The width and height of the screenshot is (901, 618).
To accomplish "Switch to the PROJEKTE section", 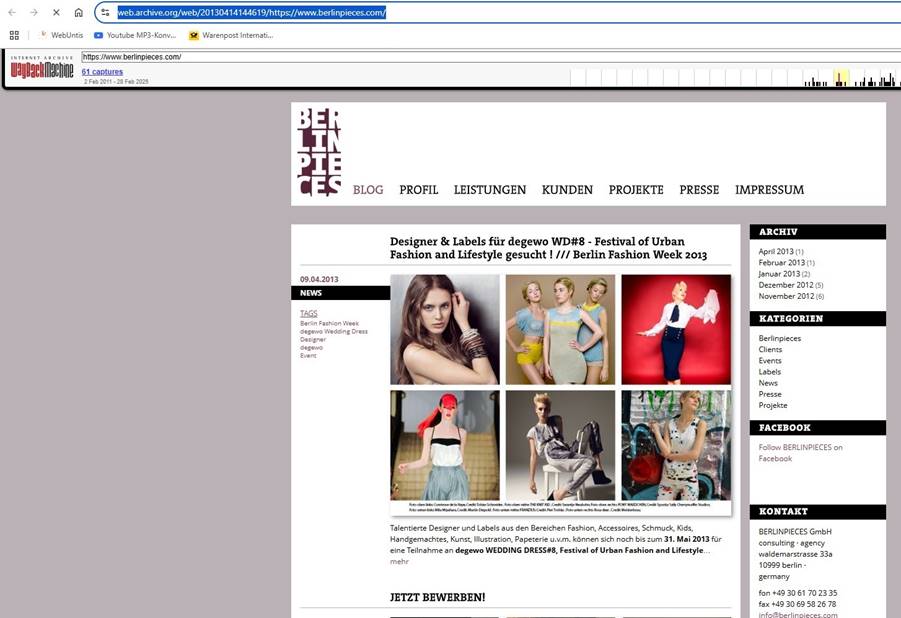I will click(636, 190).
